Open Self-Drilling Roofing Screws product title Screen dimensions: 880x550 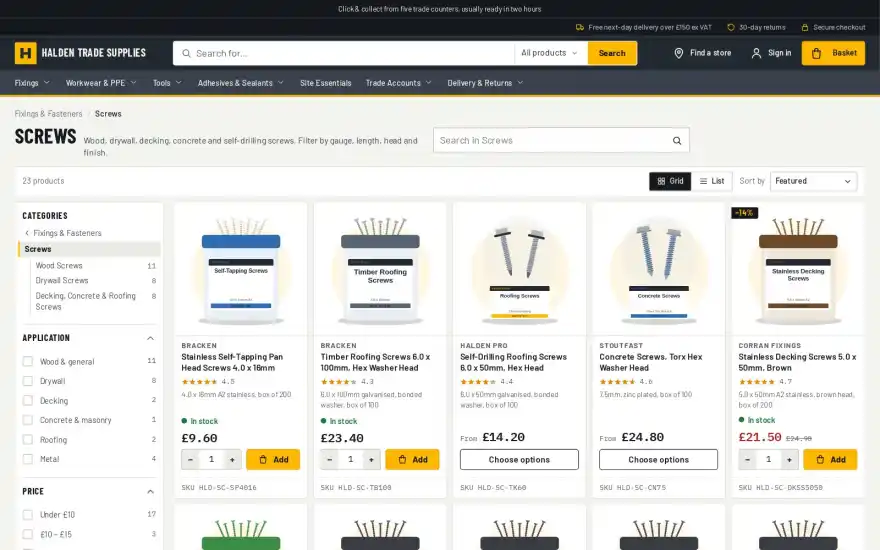514,363
